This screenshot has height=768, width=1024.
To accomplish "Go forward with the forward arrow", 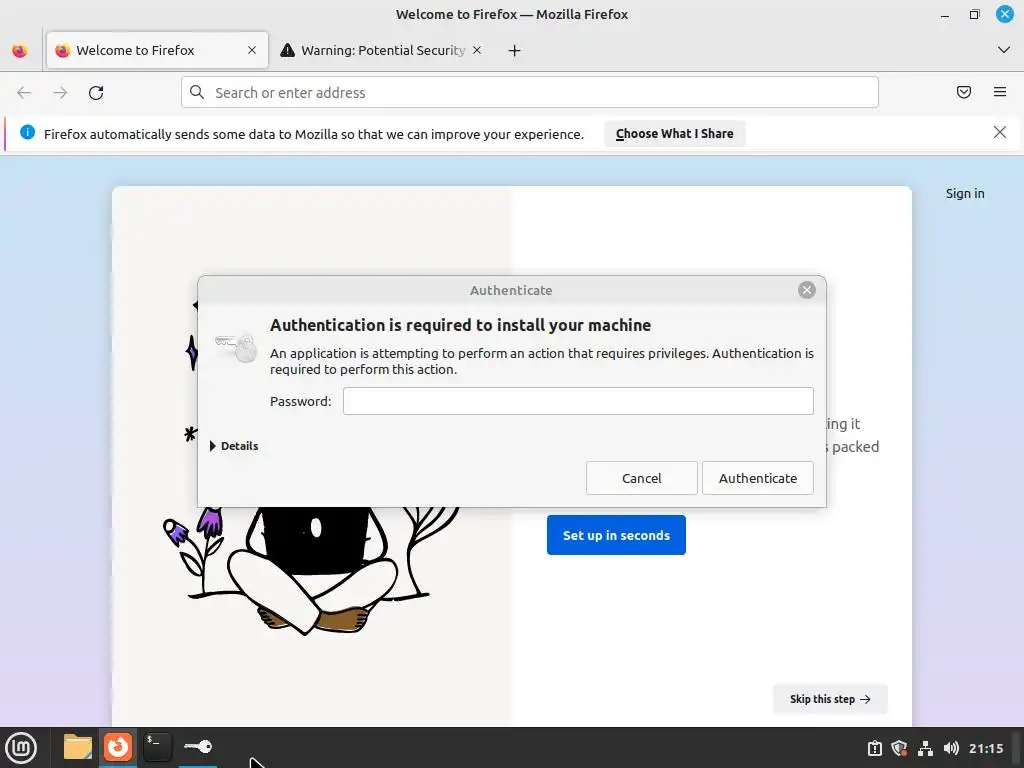I will [x=60, y=93].
